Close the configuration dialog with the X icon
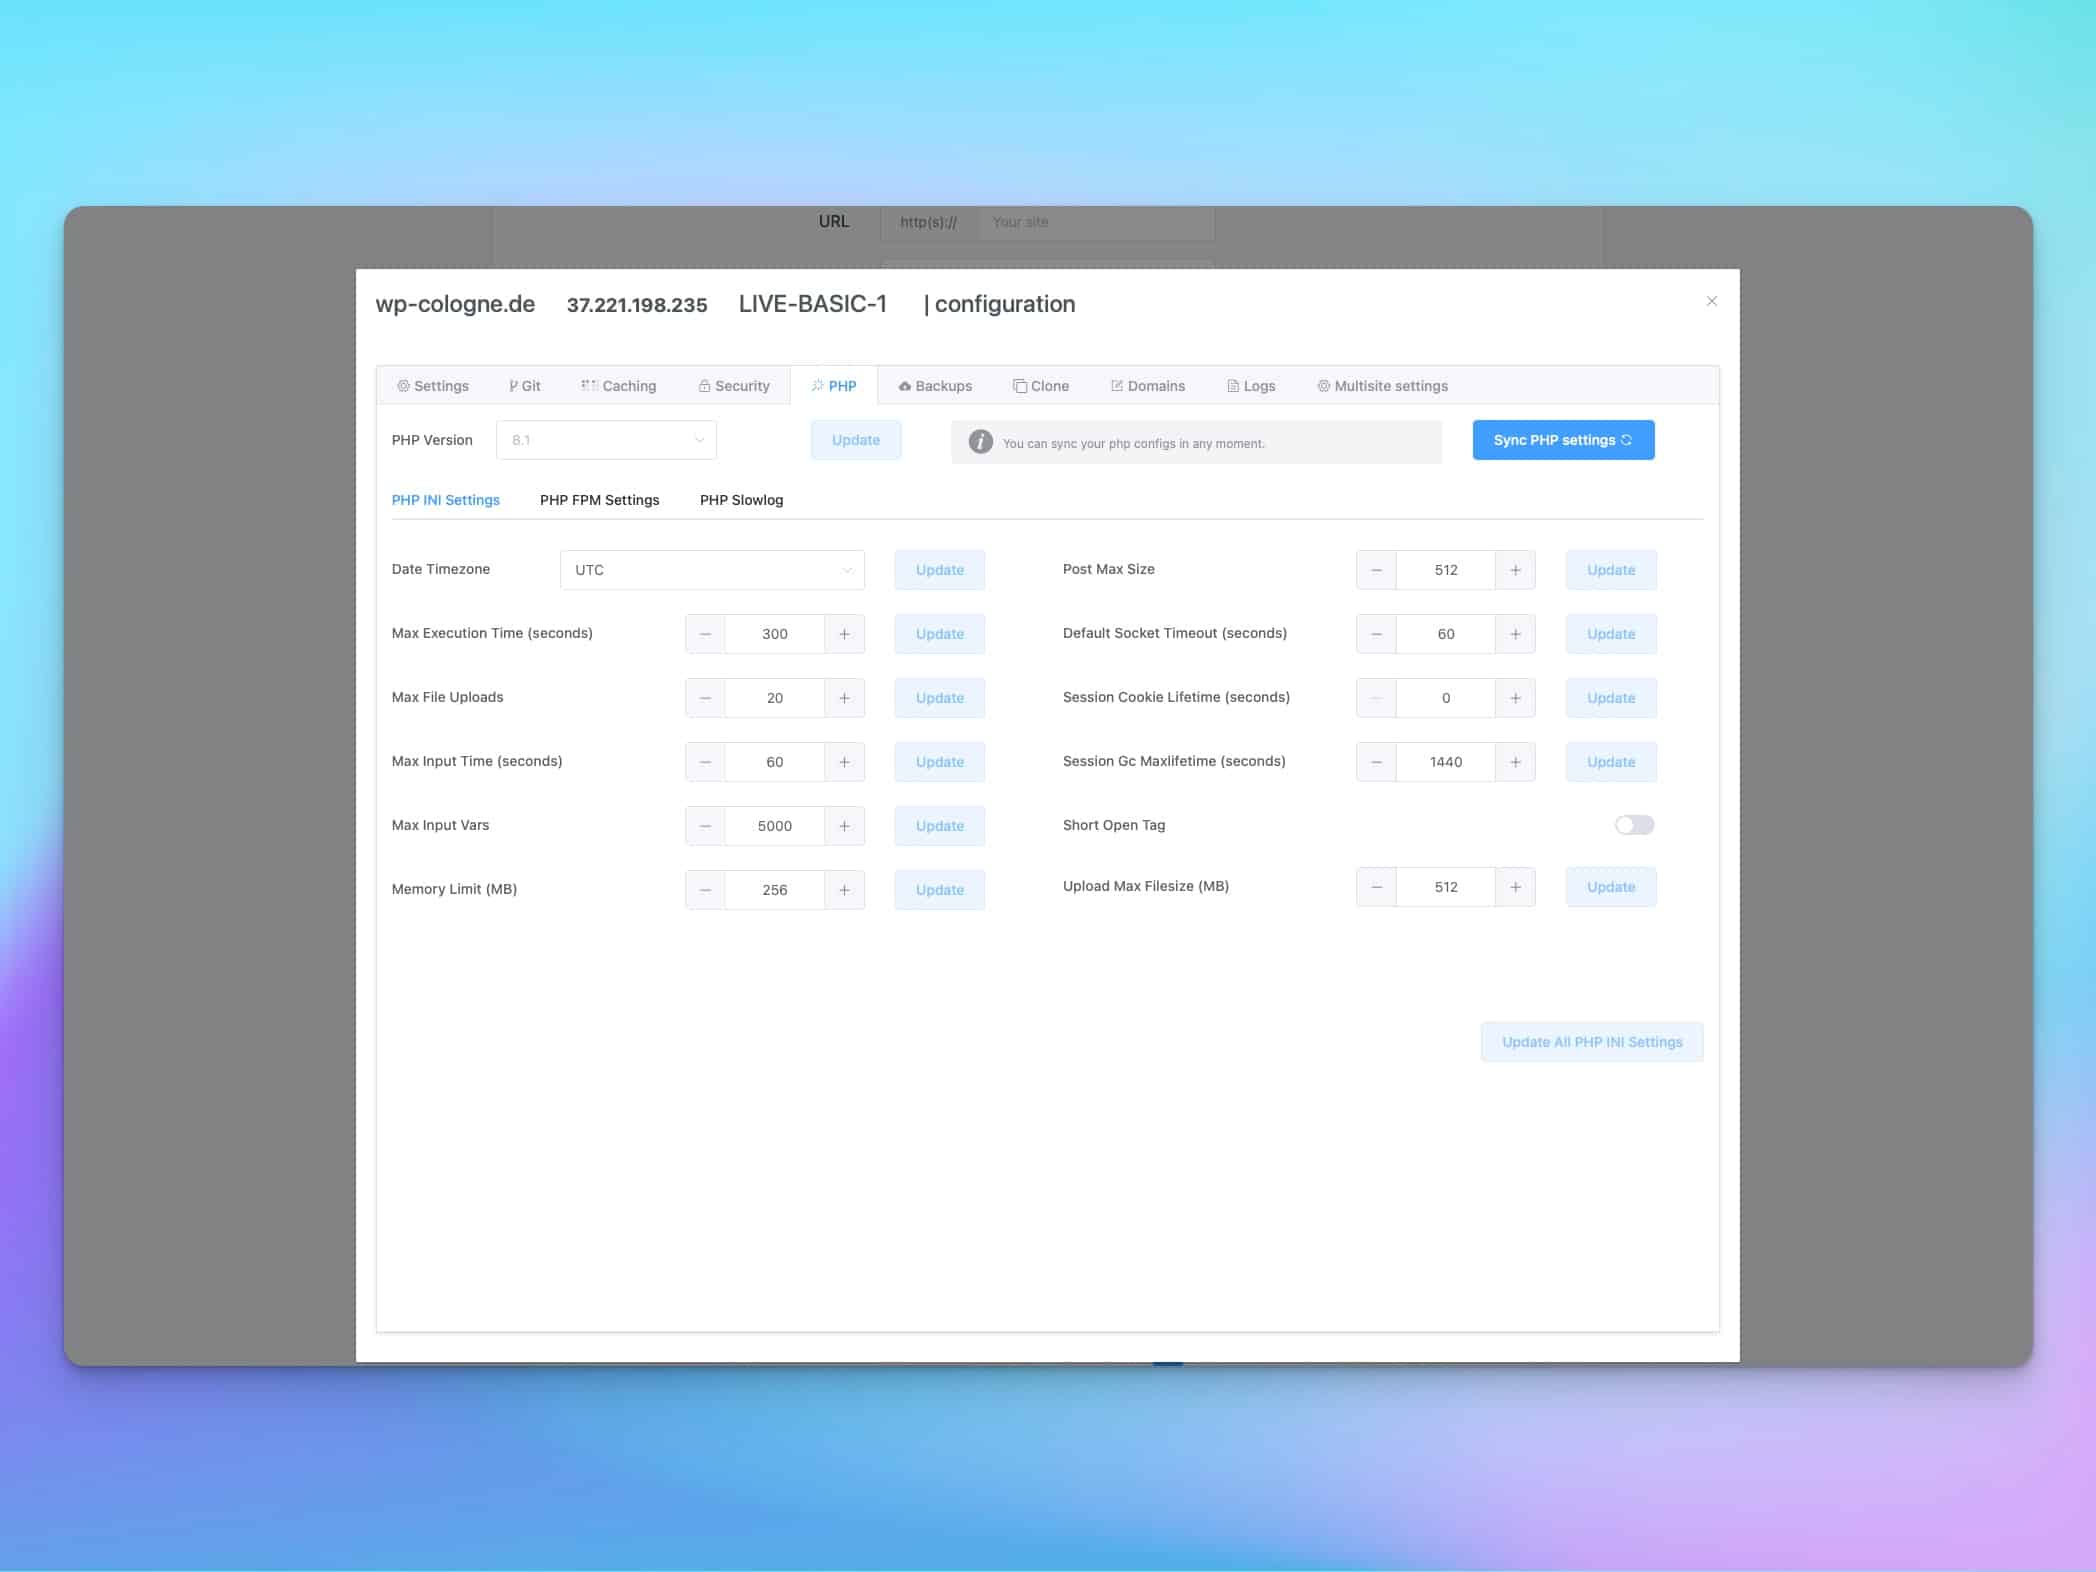The image size is (2096, 1572). pyautogui.click(x=1711, y=301)
